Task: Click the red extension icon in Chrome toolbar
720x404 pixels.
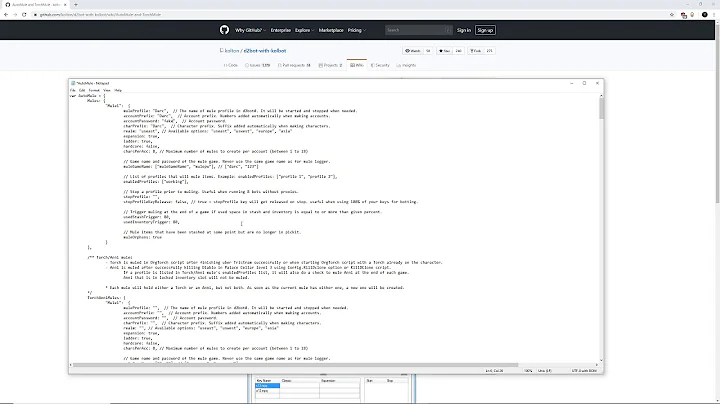Action: pos(684,15)
